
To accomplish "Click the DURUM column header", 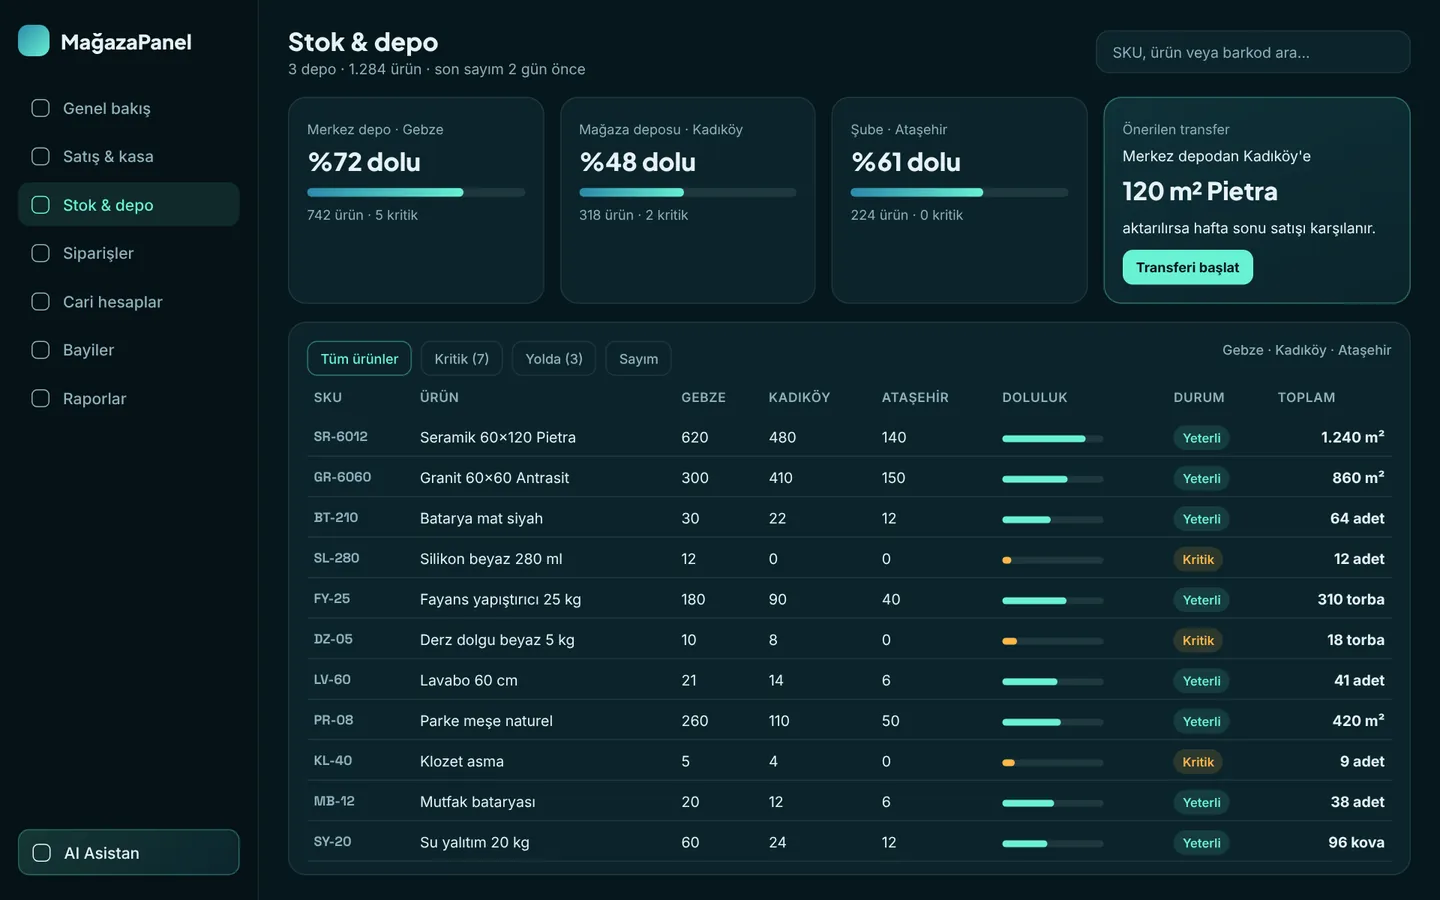I will coord(1199,397).
